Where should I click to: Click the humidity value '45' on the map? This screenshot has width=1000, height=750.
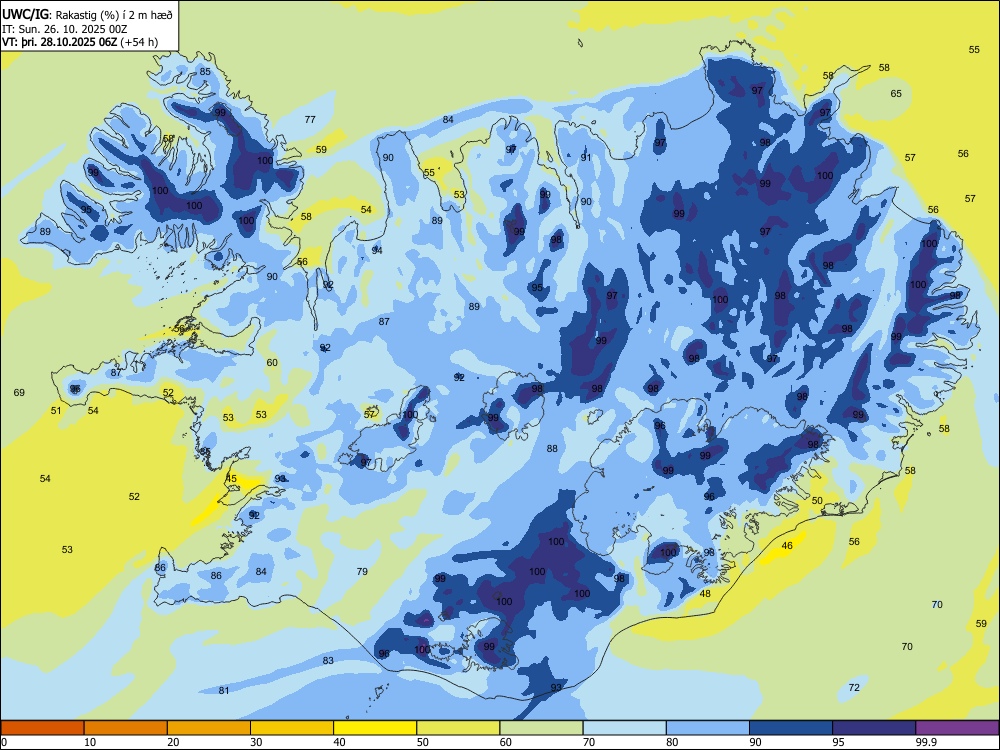(x=232, y=478)
